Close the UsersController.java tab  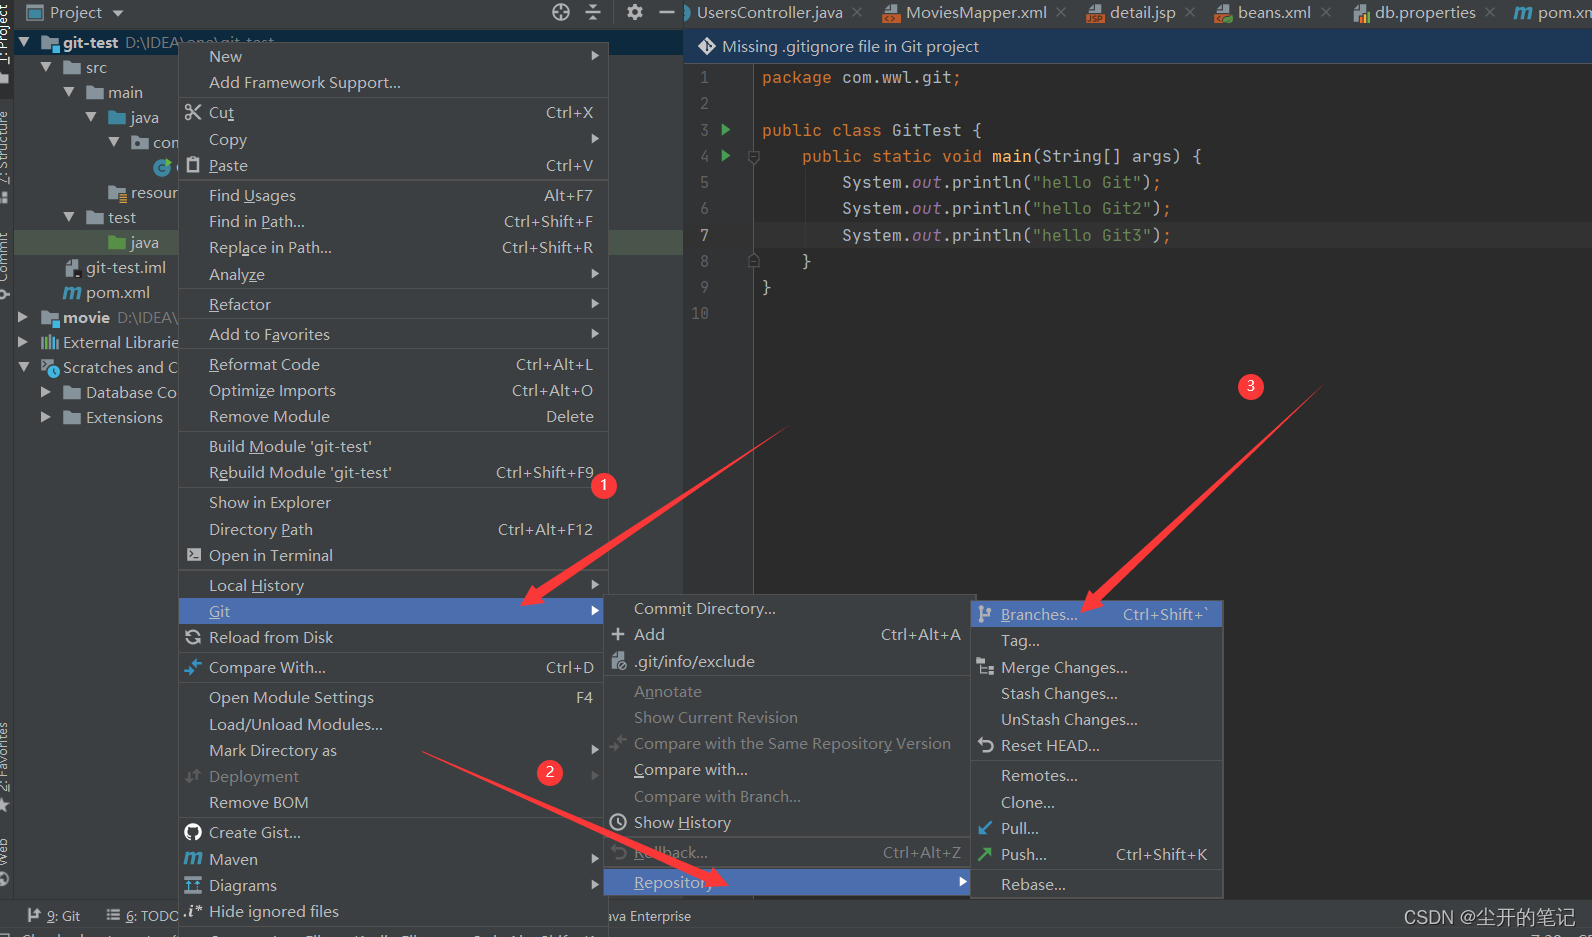[857, 12]
